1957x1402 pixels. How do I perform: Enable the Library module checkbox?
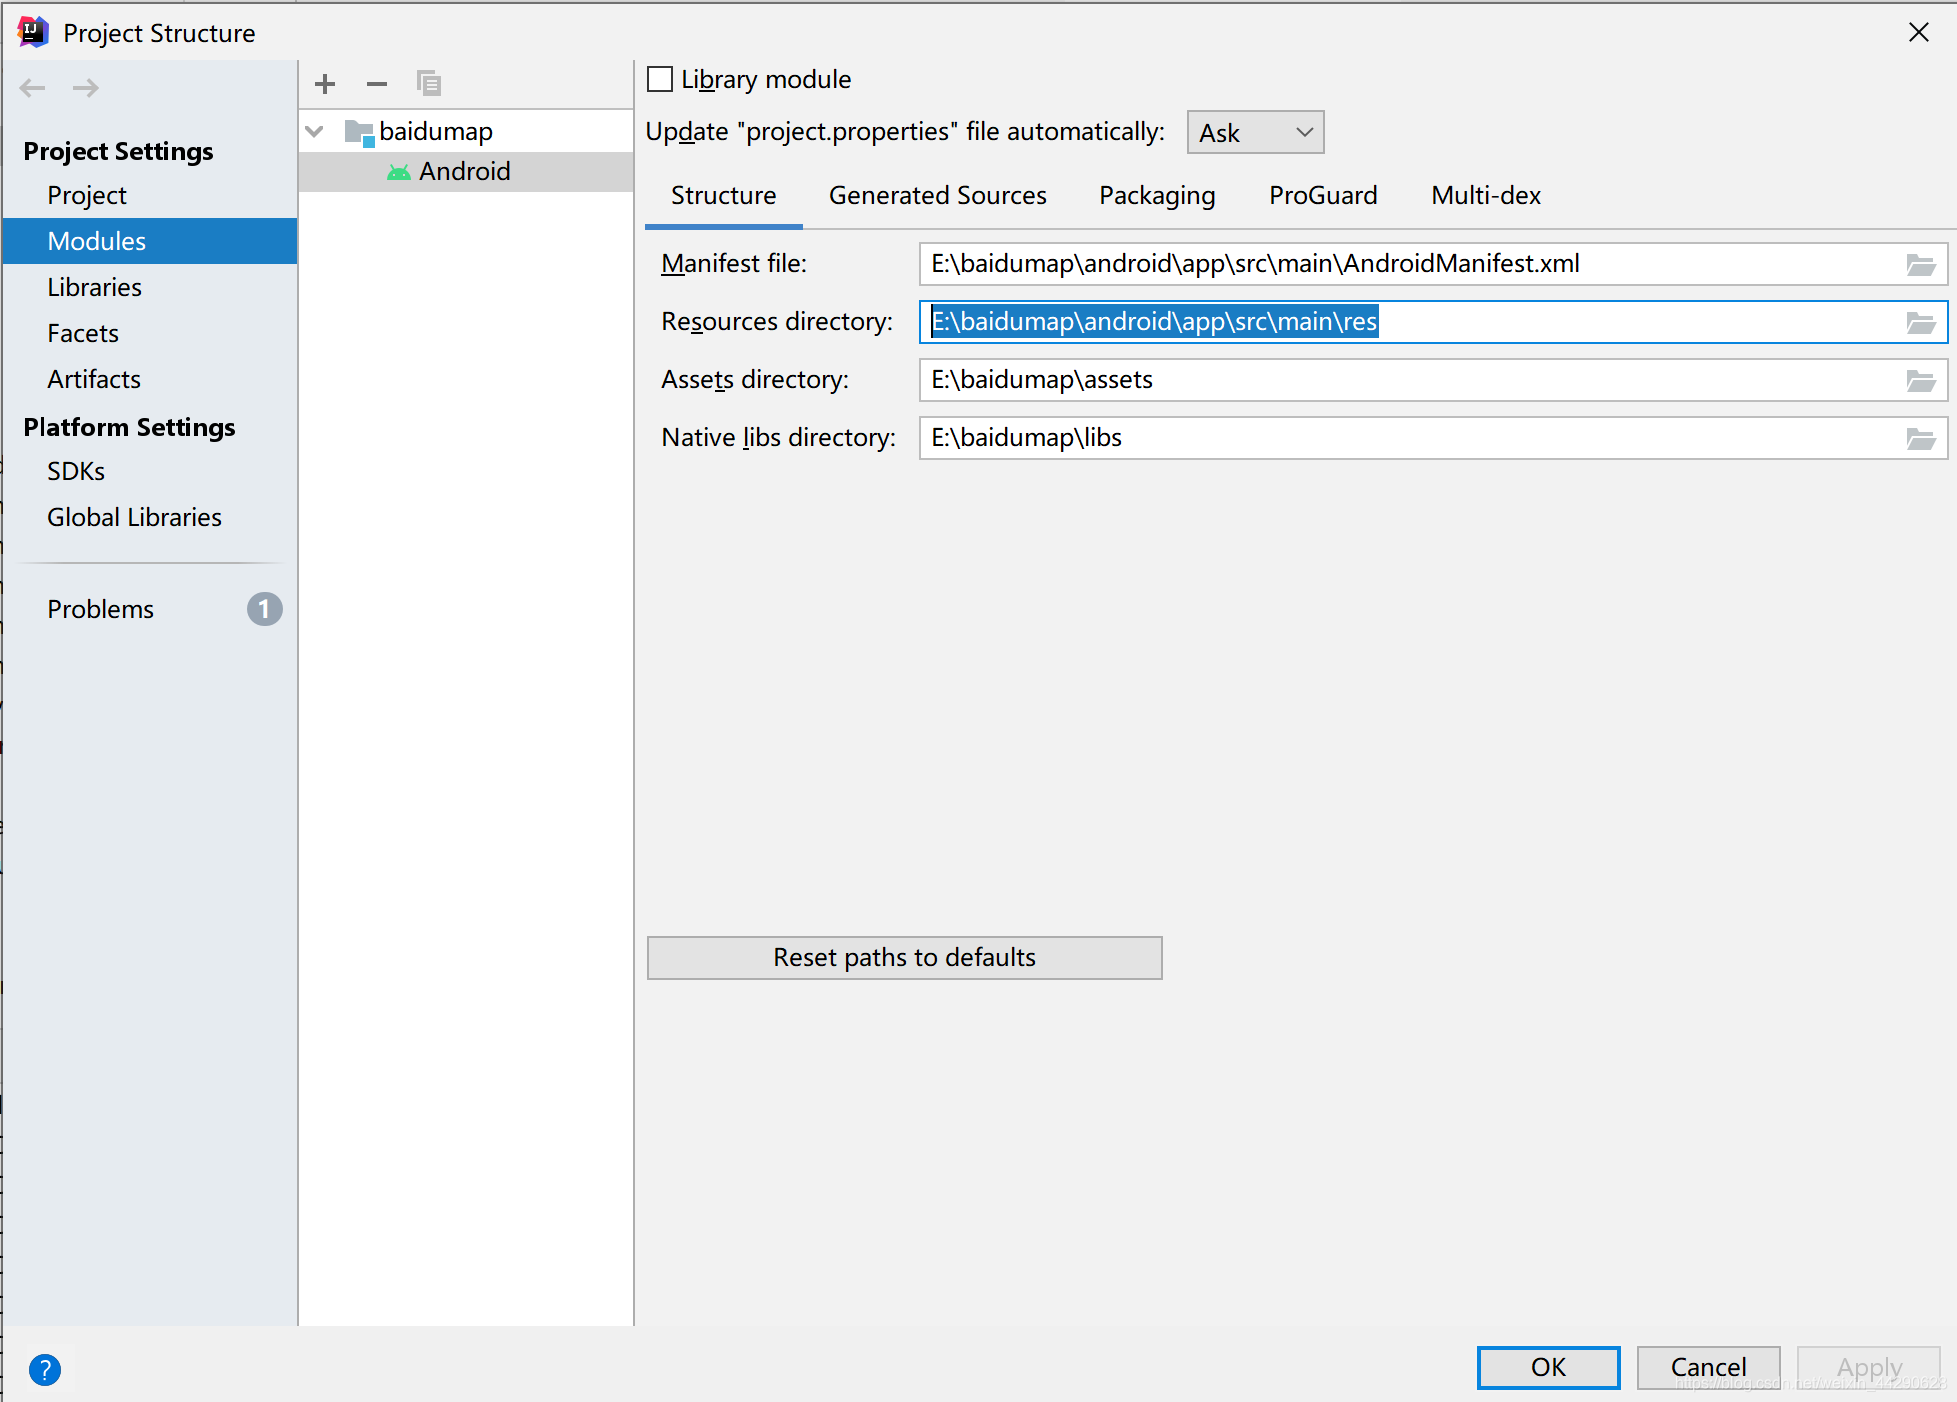click(x=659, y=78)
